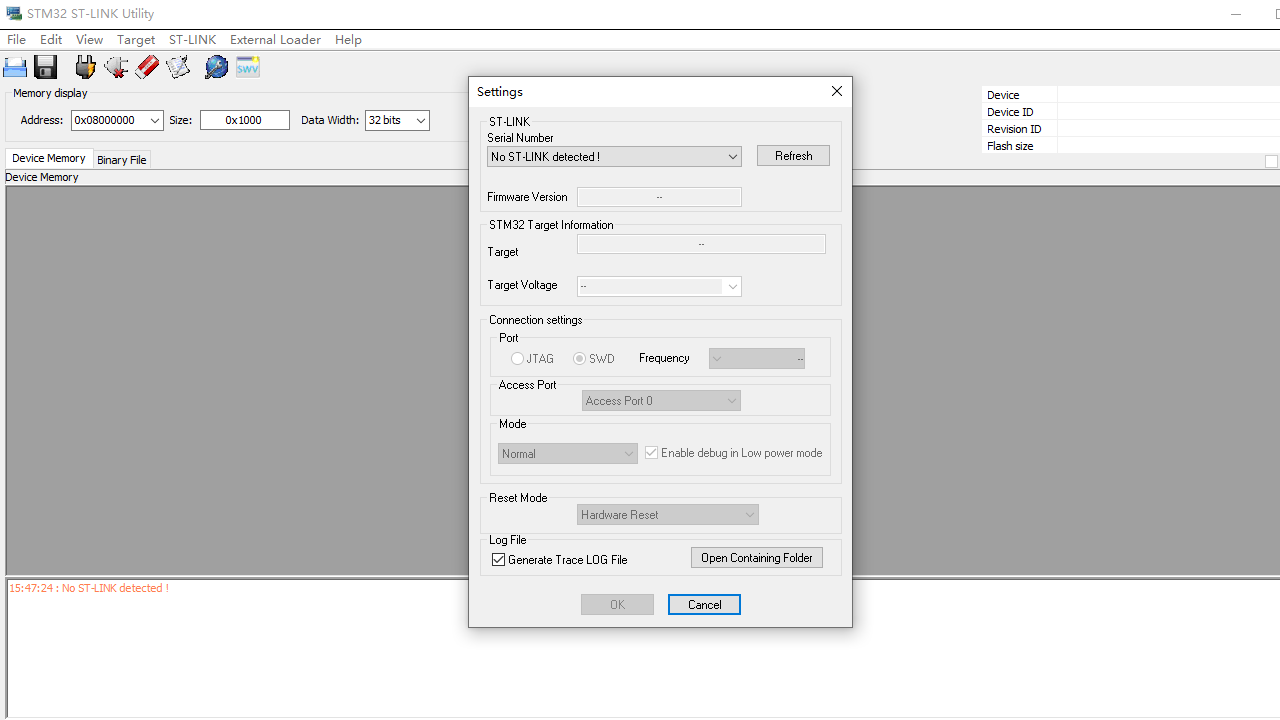Screen dimensions: 1280x720
Task: Open the ST-LINK menu
Action: pos(192,39)
